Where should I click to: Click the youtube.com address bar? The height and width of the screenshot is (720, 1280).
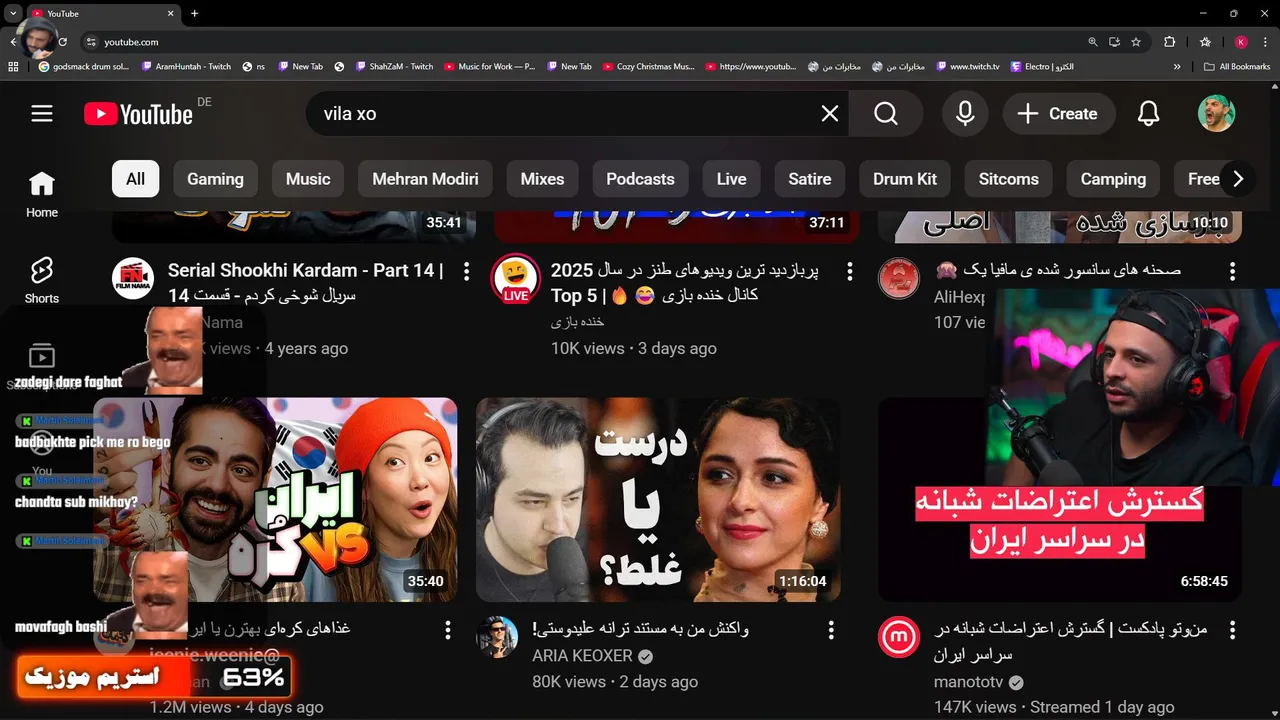tap(580, 42)
